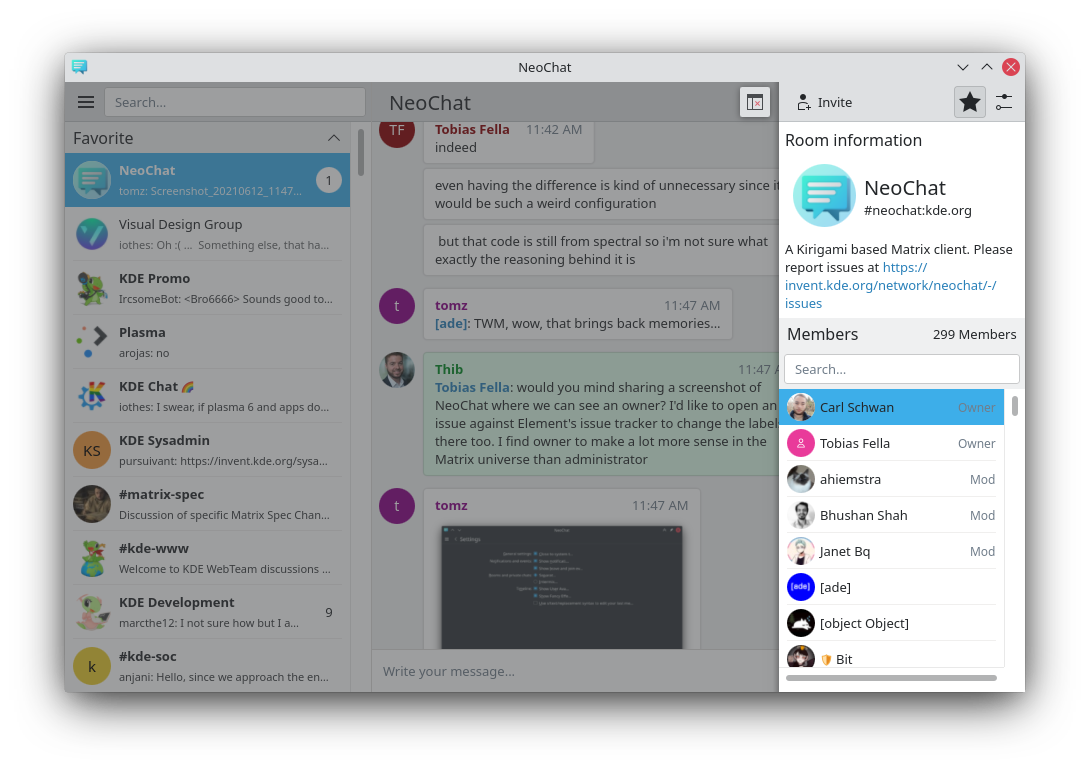Image resolution: width=1090 pixels, height=769 pixels.
Task: Click ahiemstra's cat avatar
Action: [x=801, y=480]
